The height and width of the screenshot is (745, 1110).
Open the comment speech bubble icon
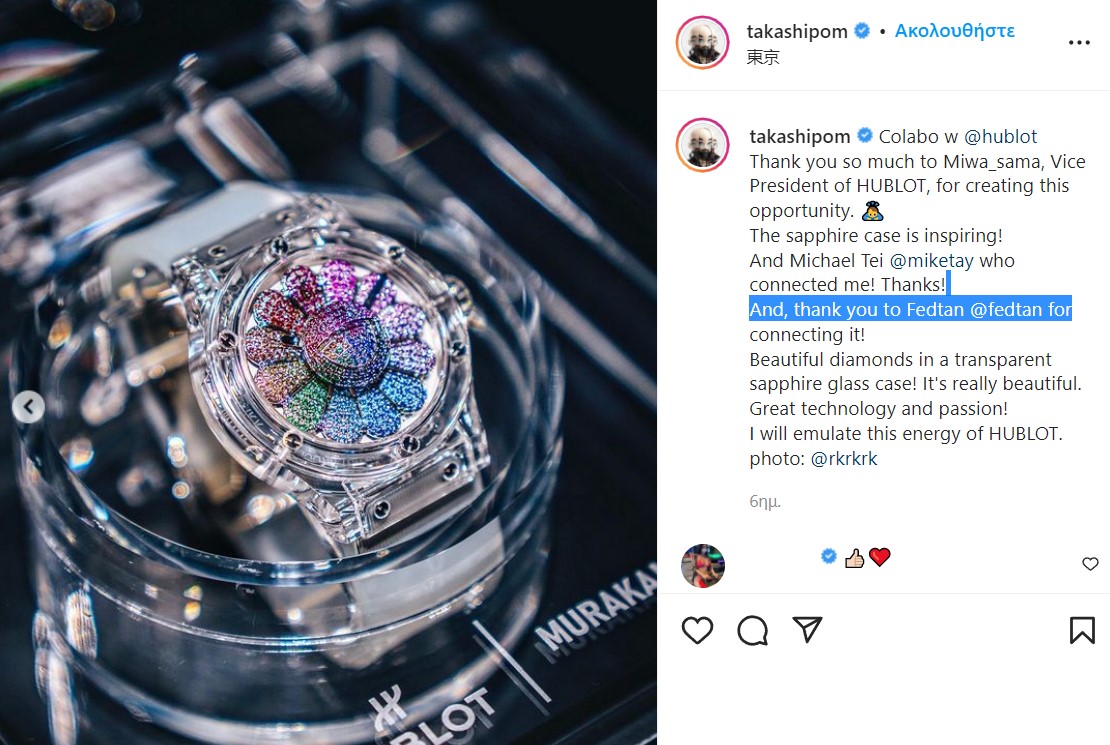pos(752,630)
